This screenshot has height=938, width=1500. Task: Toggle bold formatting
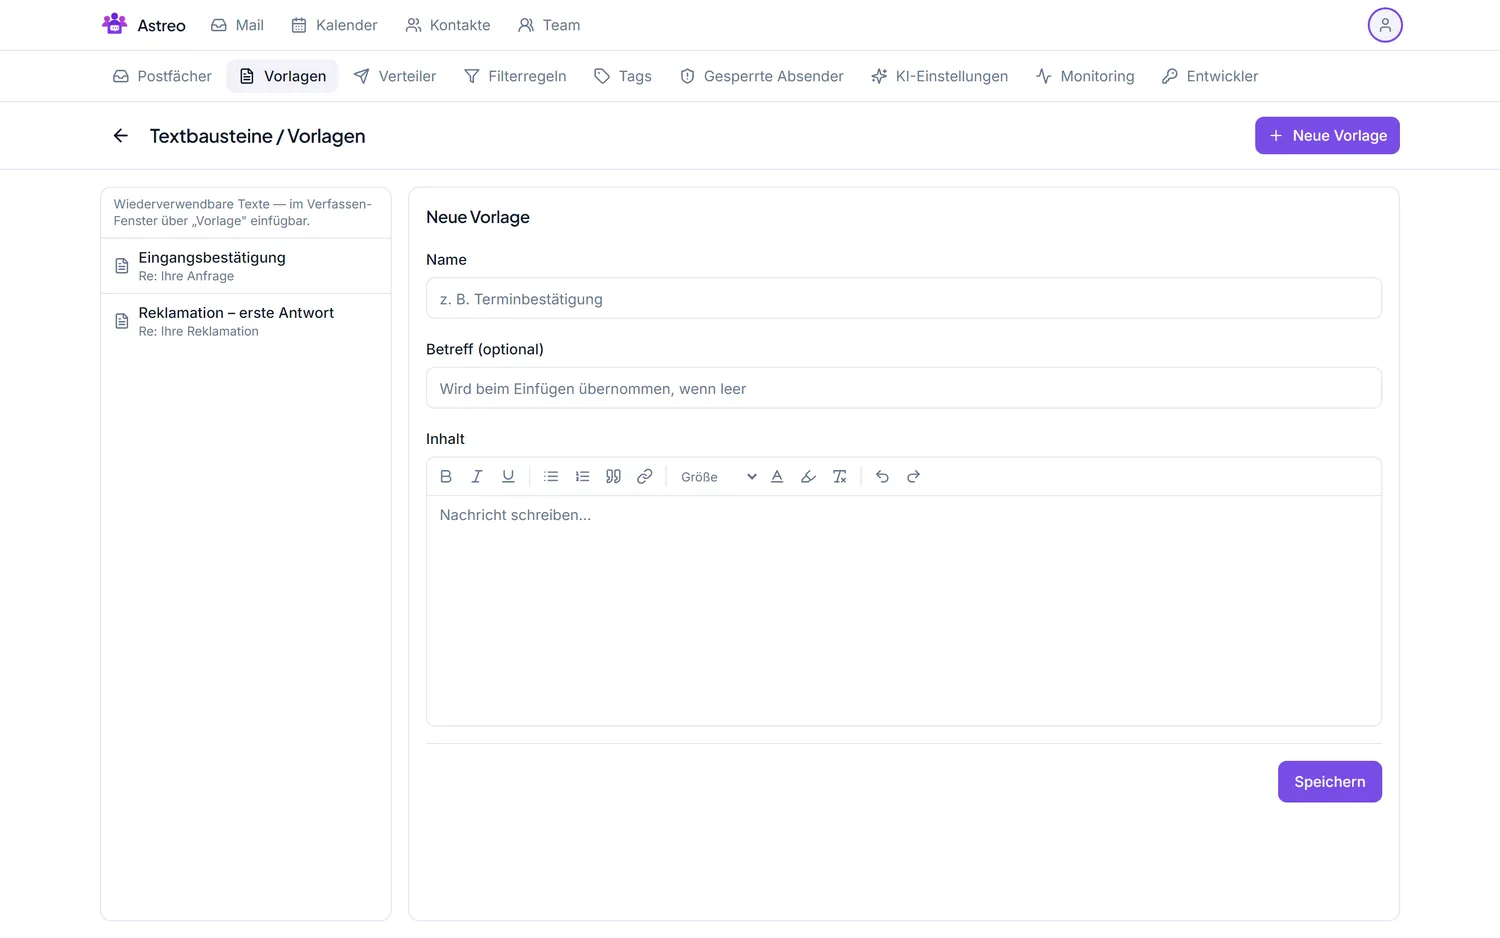point(446,477)
